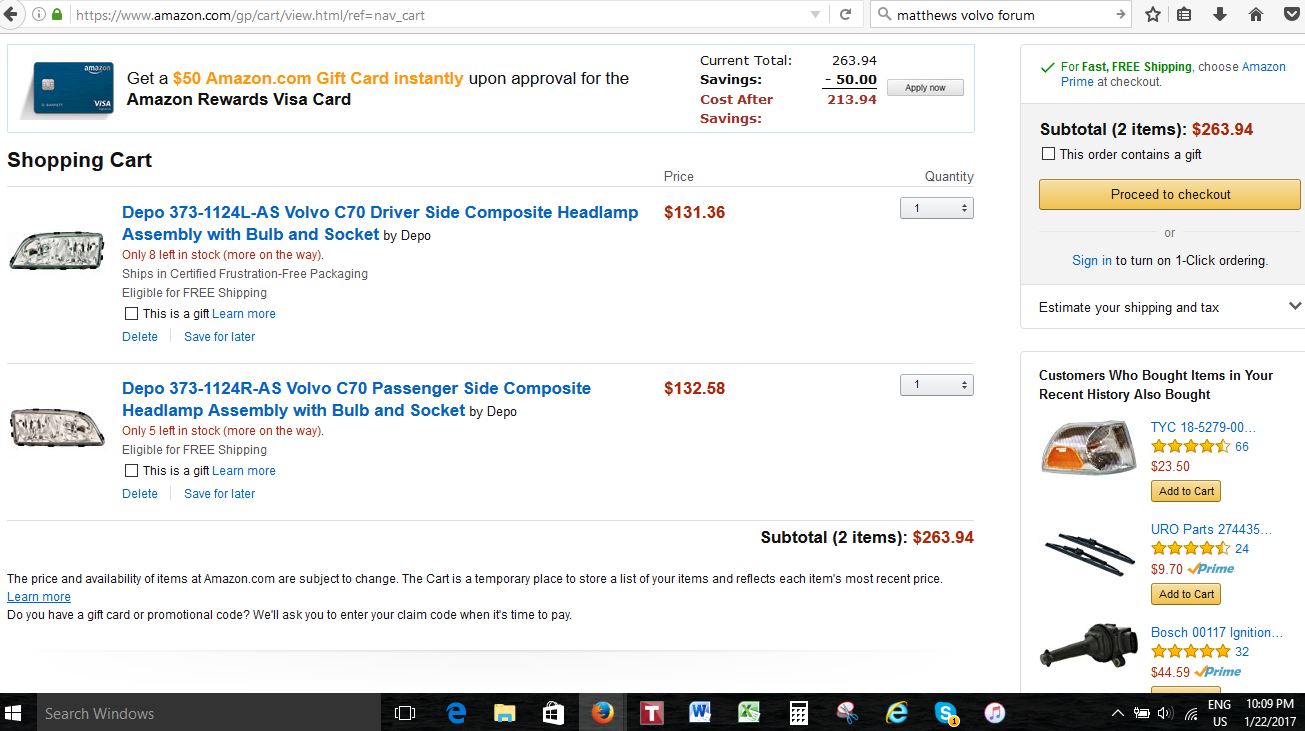Click the Proceed to checkout button
Image resolution: width=1305 pixels, height=731 pixels.
click(1169, 194)
